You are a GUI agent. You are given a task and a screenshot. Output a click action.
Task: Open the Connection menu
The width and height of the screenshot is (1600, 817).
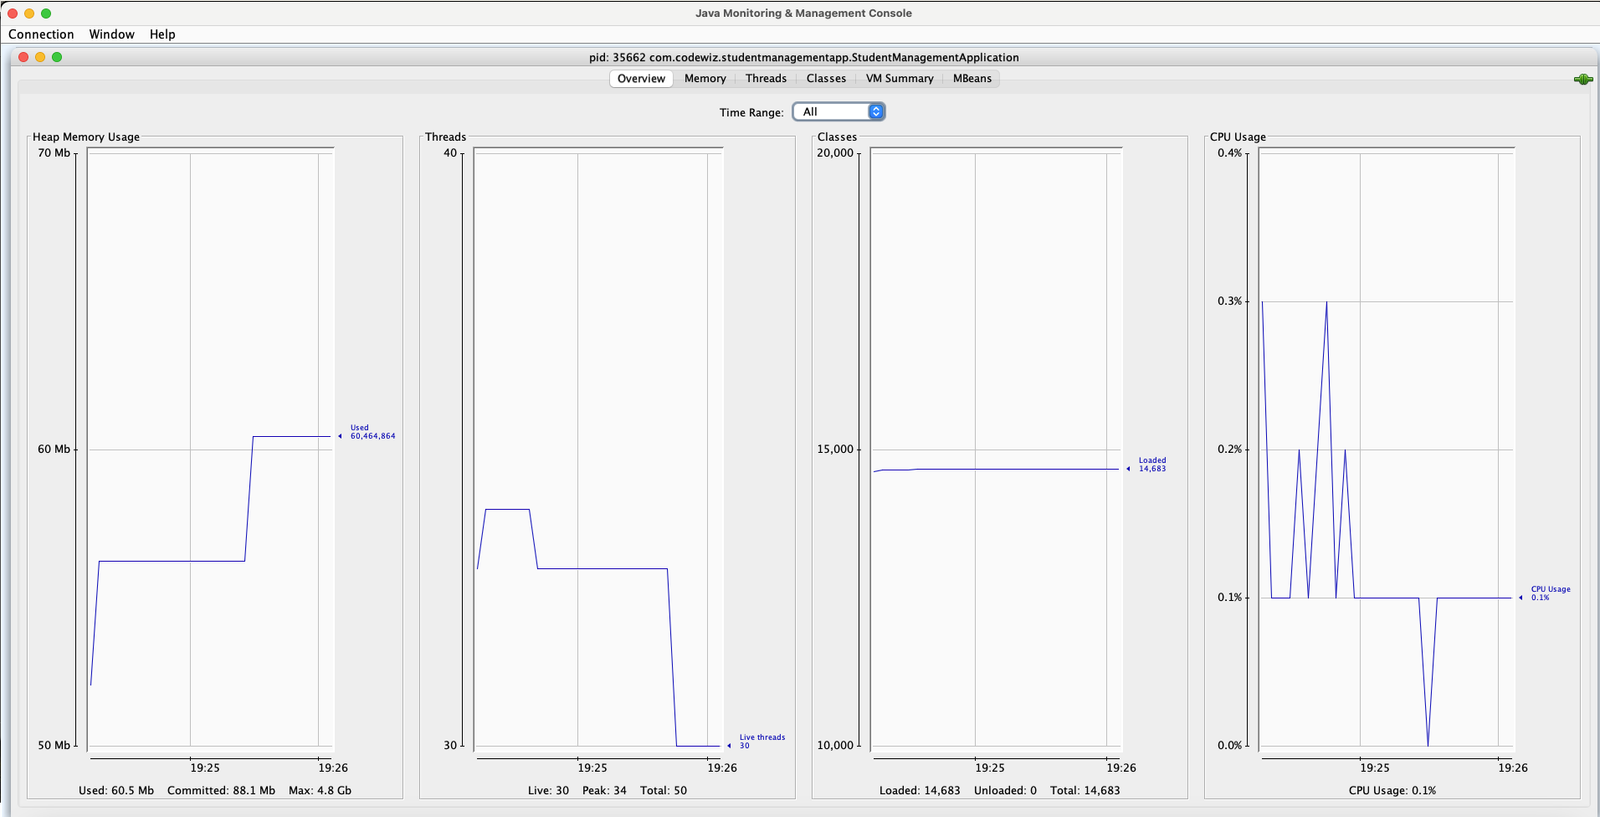pyautogui.click(x=41, y=34)
